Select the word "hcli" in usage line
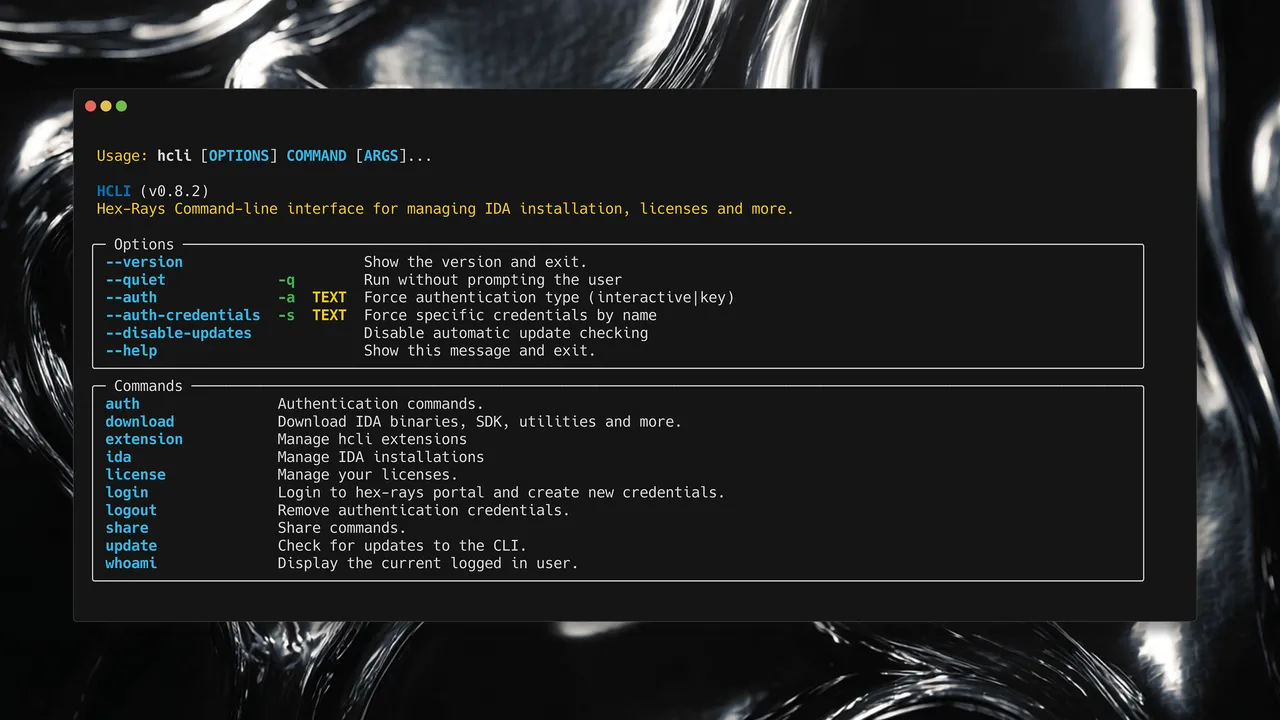The image size is (1280, 720). (174, 156)
